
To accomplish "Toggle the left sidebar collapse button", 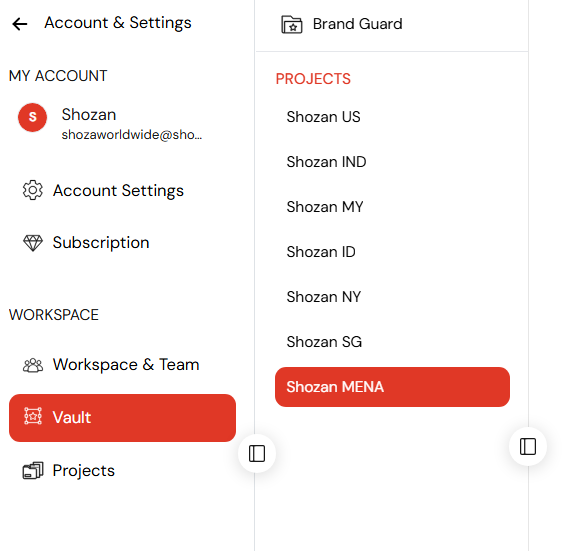I will (257, 453).
